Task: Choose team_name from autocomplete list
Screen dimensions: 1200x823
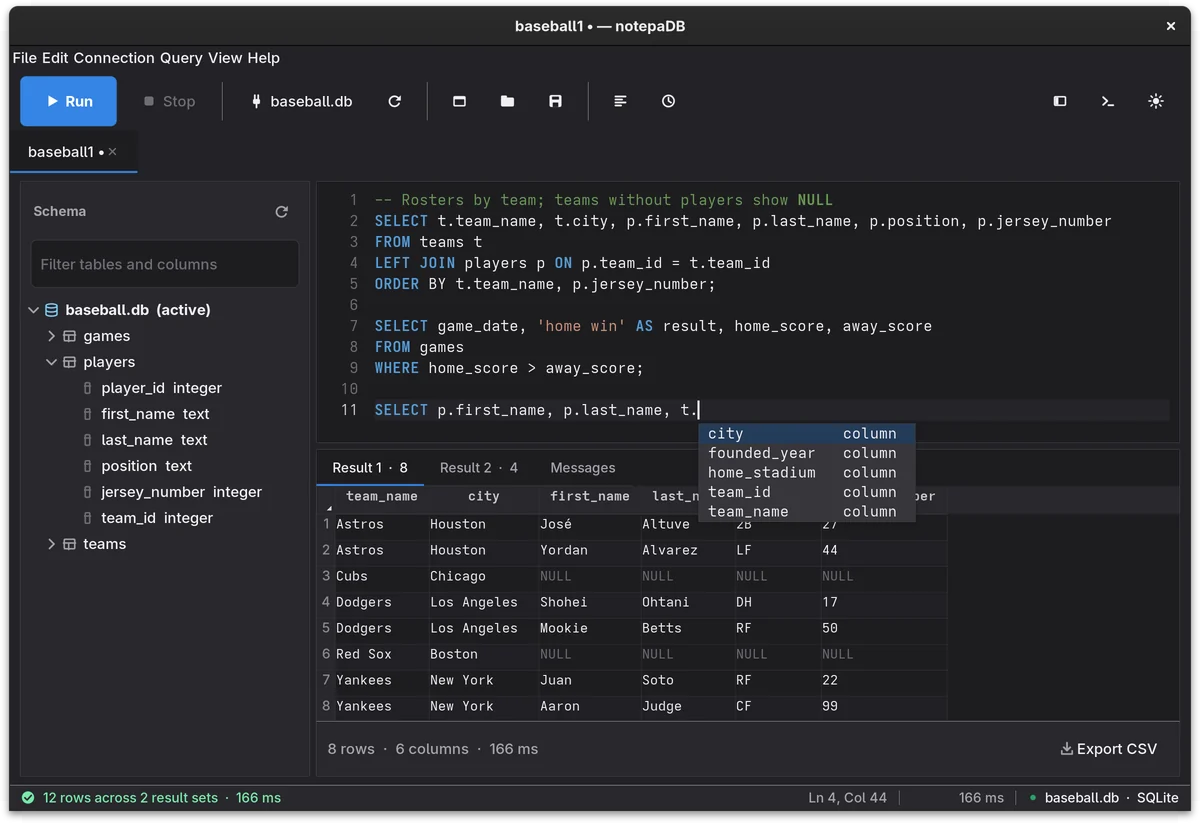Action: [x=806, y=512]
